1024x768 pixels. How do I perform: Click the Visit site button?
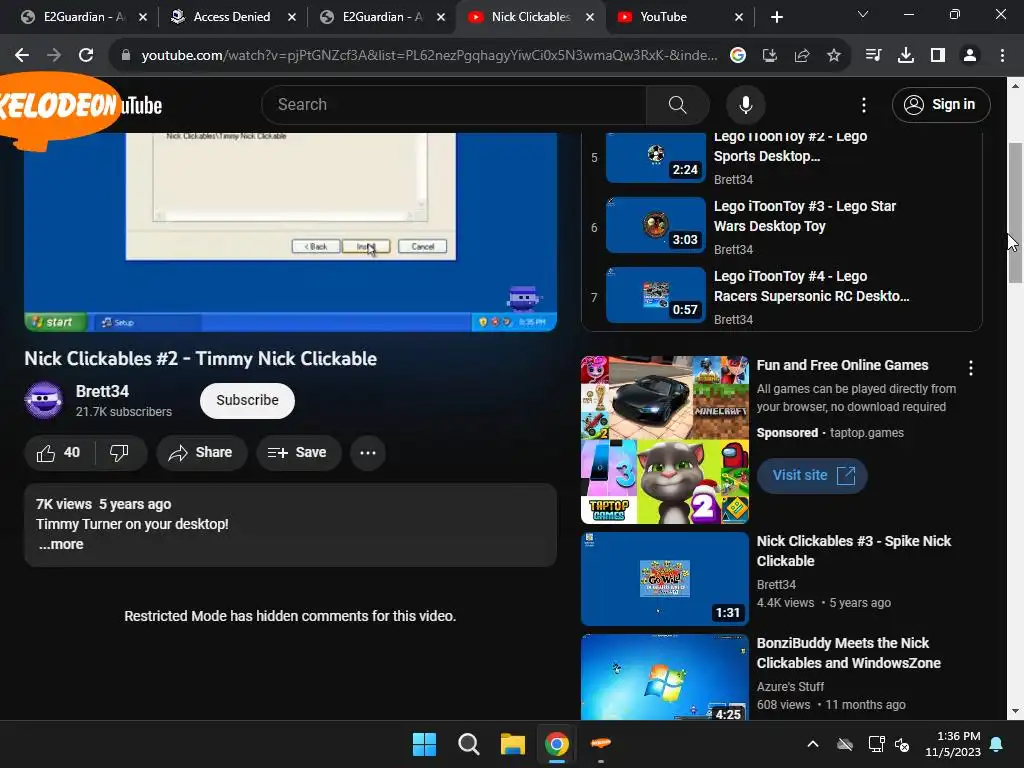(x=812, y=475)
